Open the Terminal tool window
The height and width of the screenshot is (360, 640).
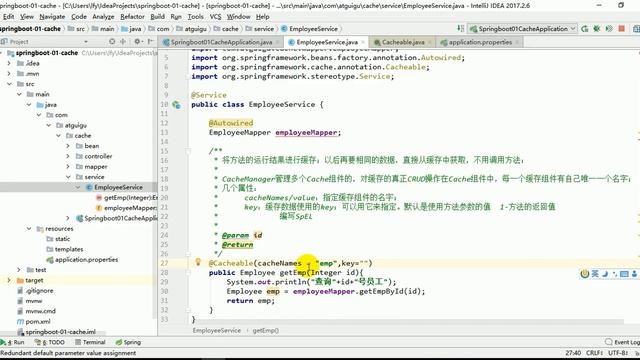click(90, 342)
